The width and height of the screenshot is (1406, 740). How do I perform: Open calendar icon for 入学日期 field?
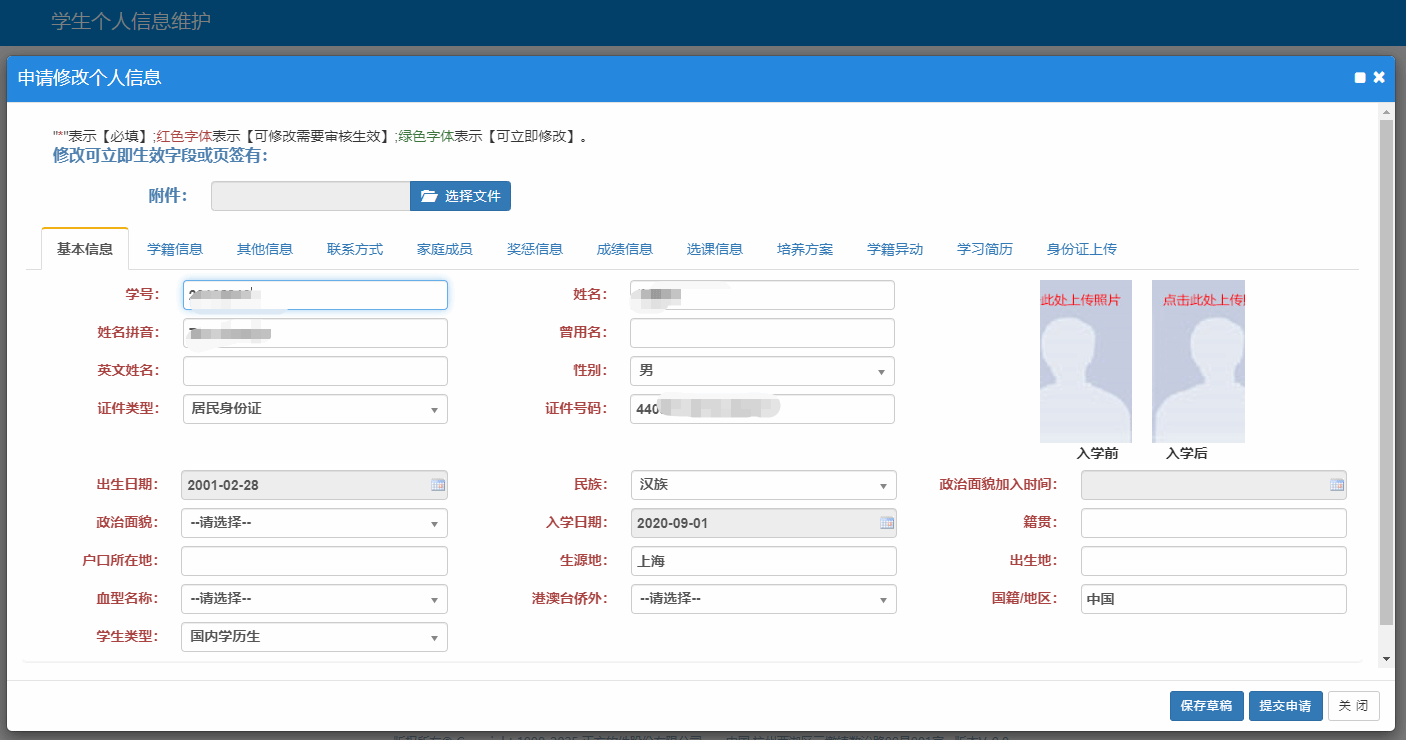[x=886, y=523]
